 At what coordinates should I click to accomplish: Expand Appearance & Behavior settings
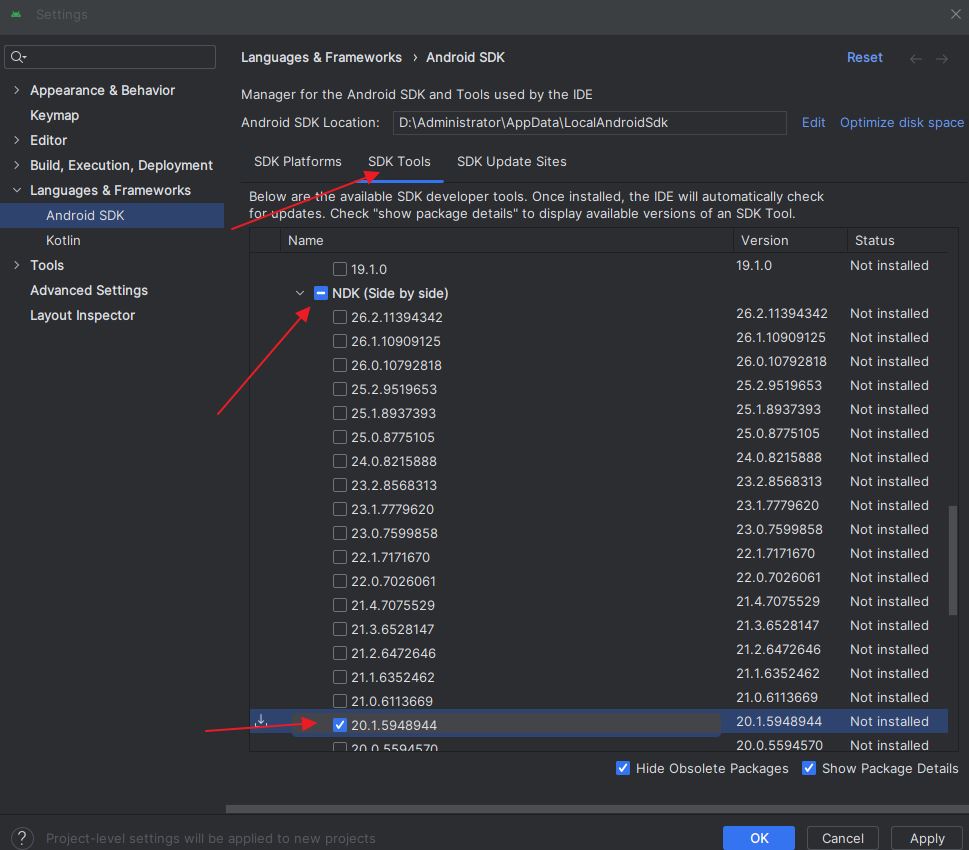click(16, 90)
